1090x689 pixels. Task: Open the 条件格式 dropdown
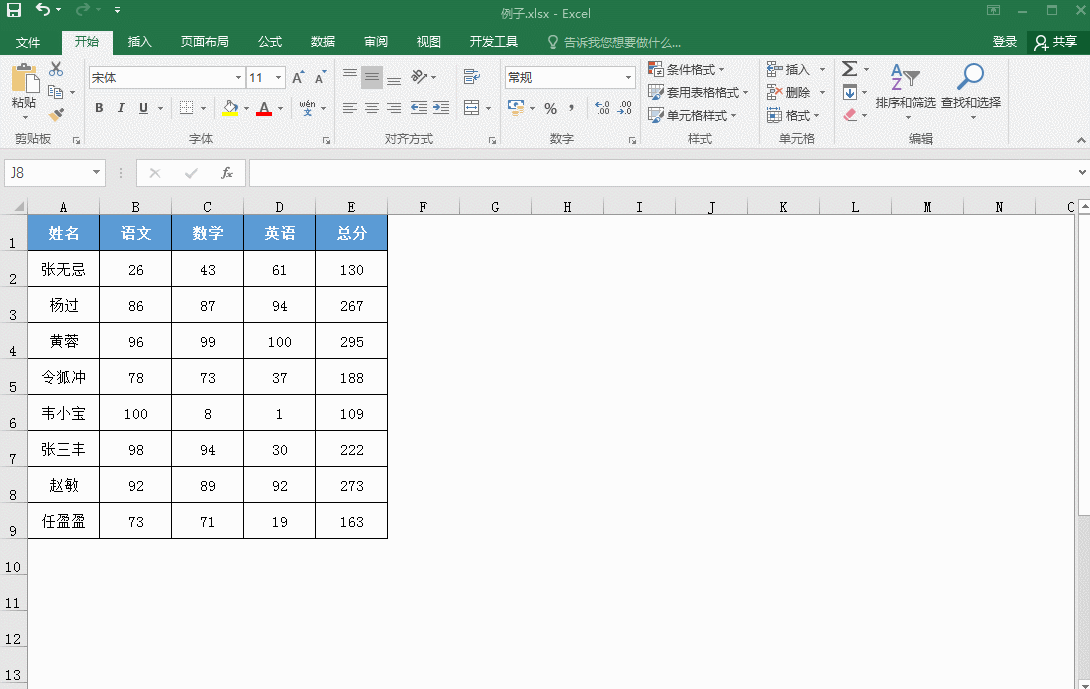[686, 70]
